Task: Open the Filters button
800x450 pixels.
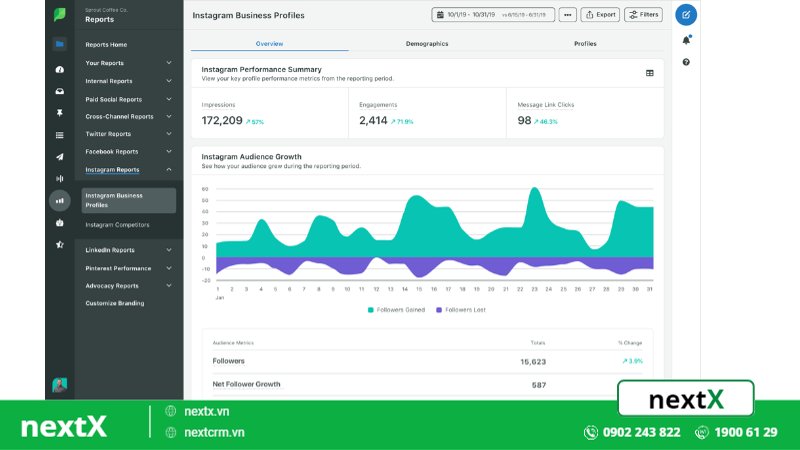Action: (644, 15)
